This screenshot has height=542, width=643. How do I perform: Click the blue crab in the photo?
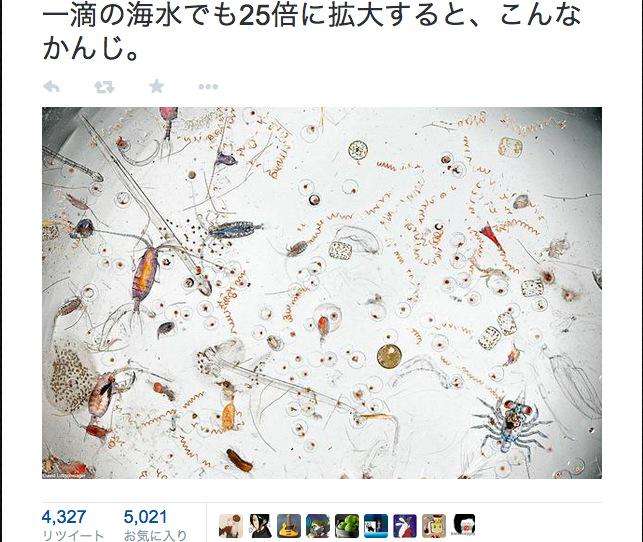511,422
